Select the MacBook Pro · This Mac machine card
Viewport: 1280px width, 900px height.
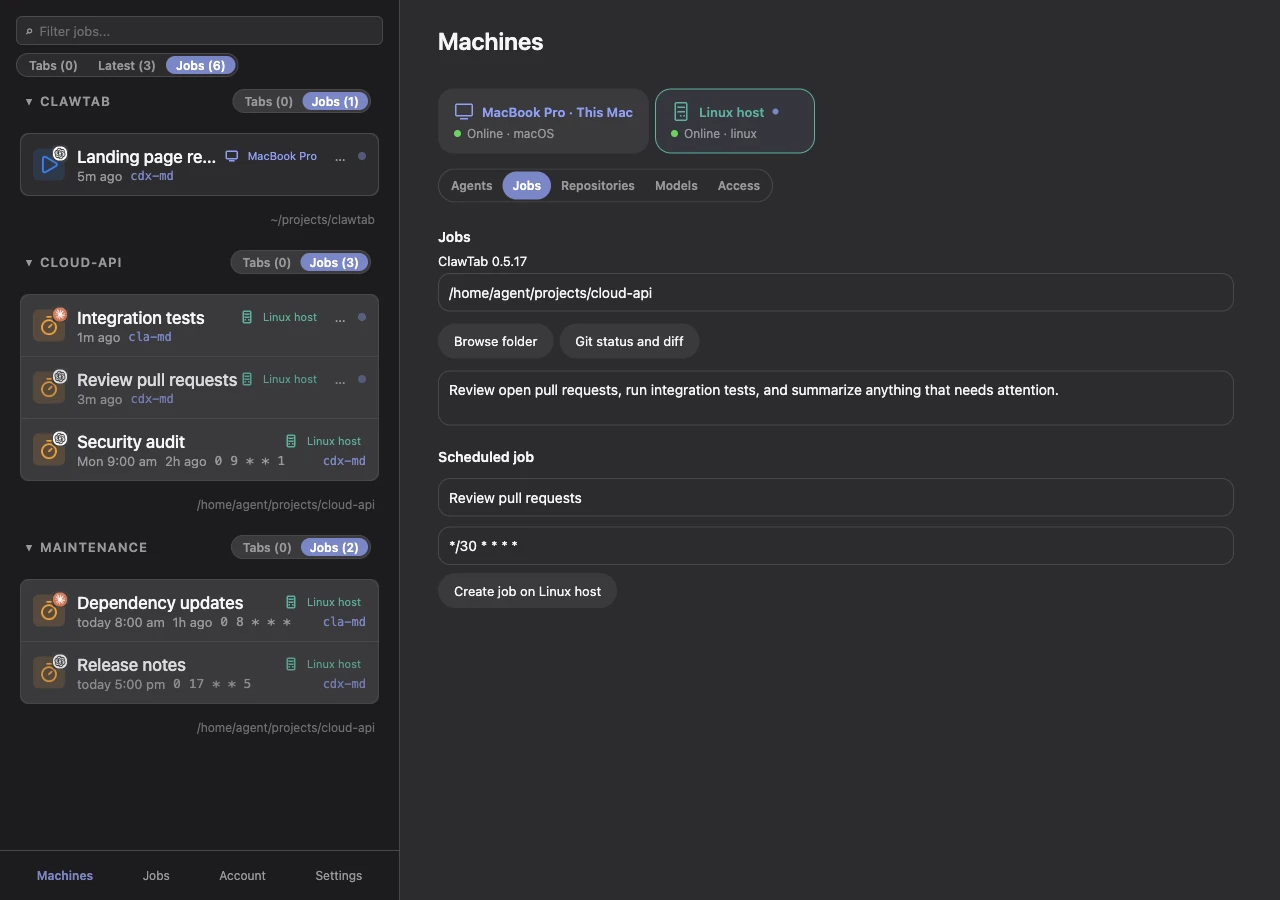pos(543,121)
